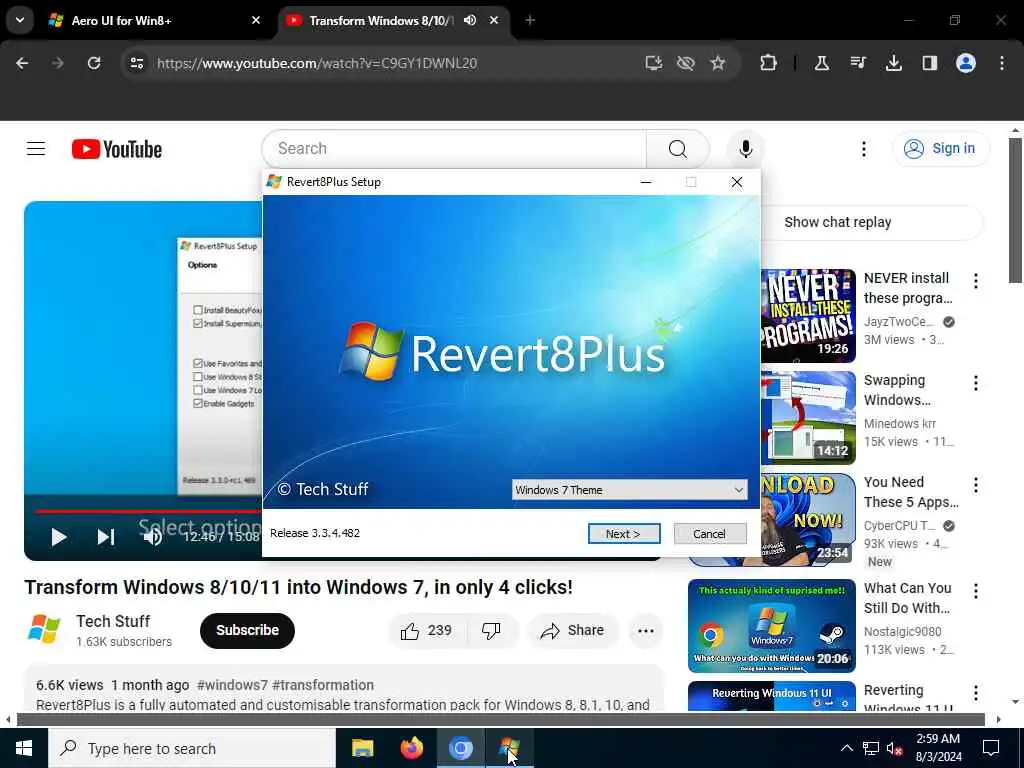The height and width of the screenshot is (768, 1024).
Task: Open the Chrome Labs flask icon
Action: click(x=822, y=63)
